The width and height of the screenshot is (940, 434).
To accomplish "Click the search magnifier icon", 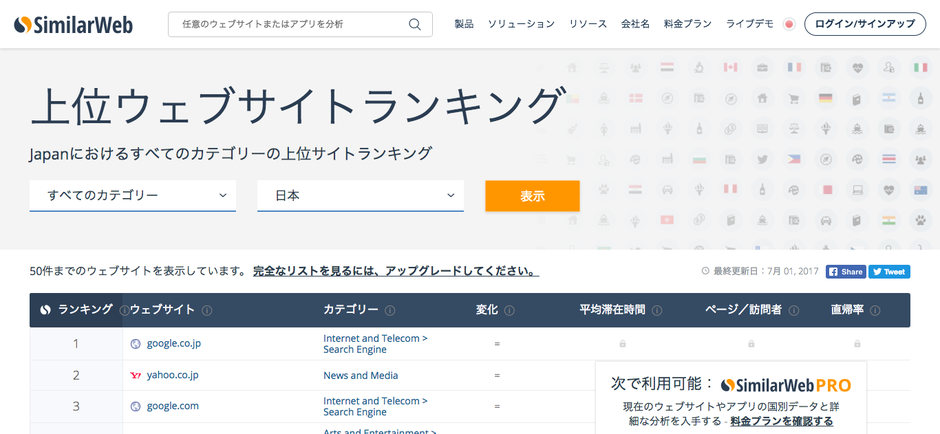I will (x=414, y=25).
